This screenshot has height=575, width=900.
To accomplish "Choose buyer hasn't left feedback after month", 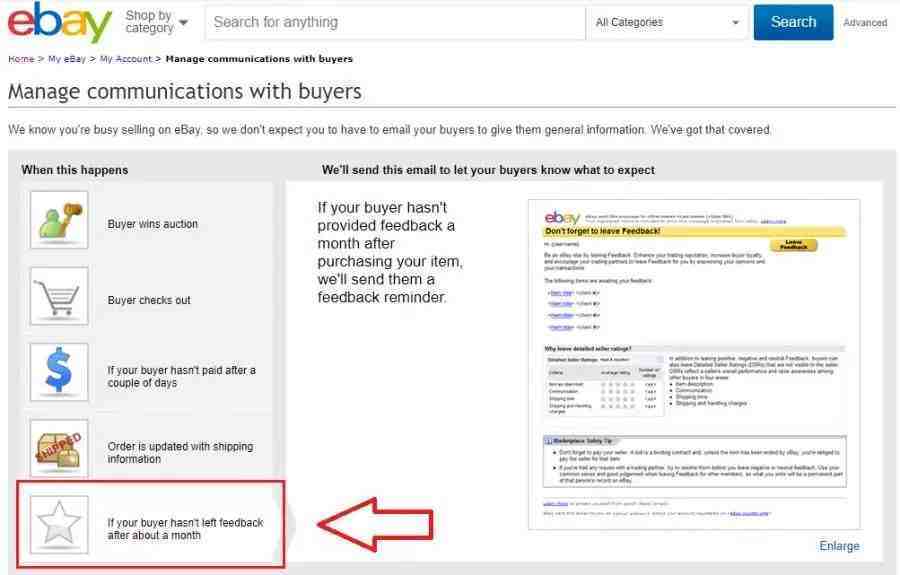I will [151, 525].
